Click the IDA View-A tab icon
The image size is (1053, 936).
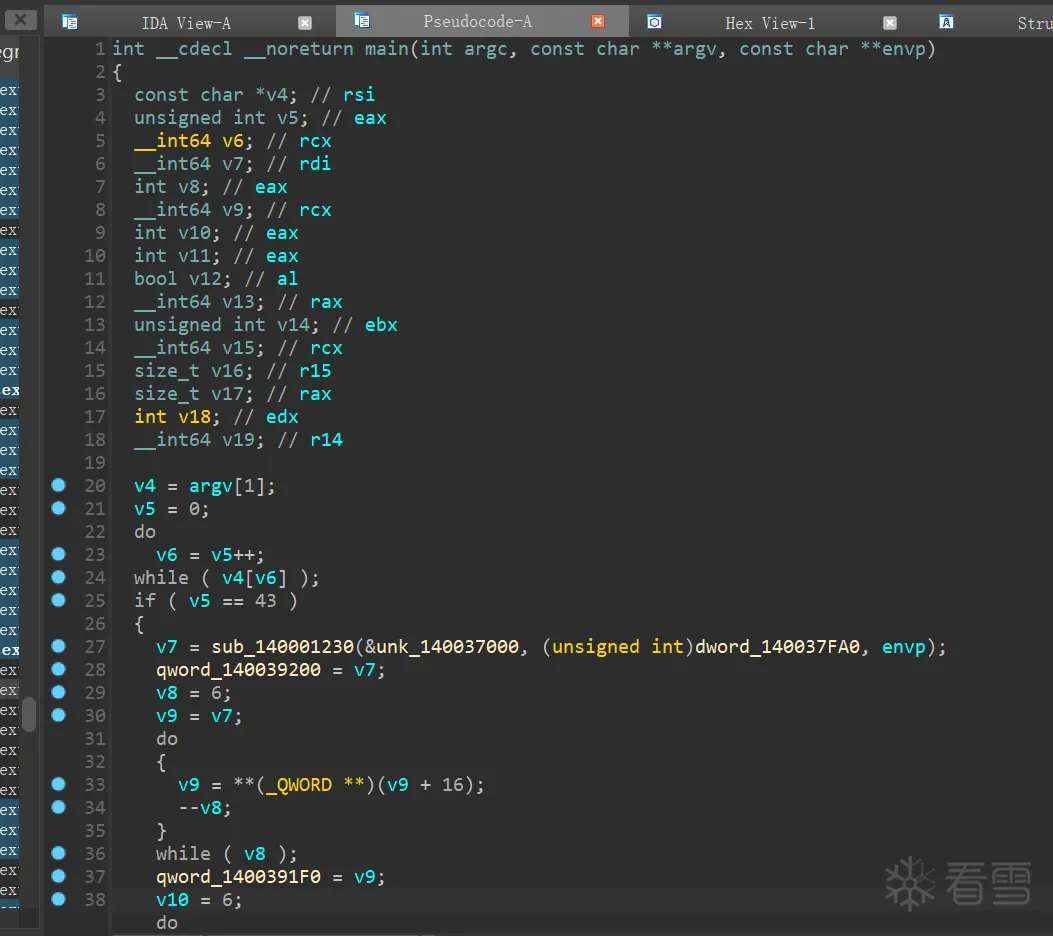click(69, 22)
